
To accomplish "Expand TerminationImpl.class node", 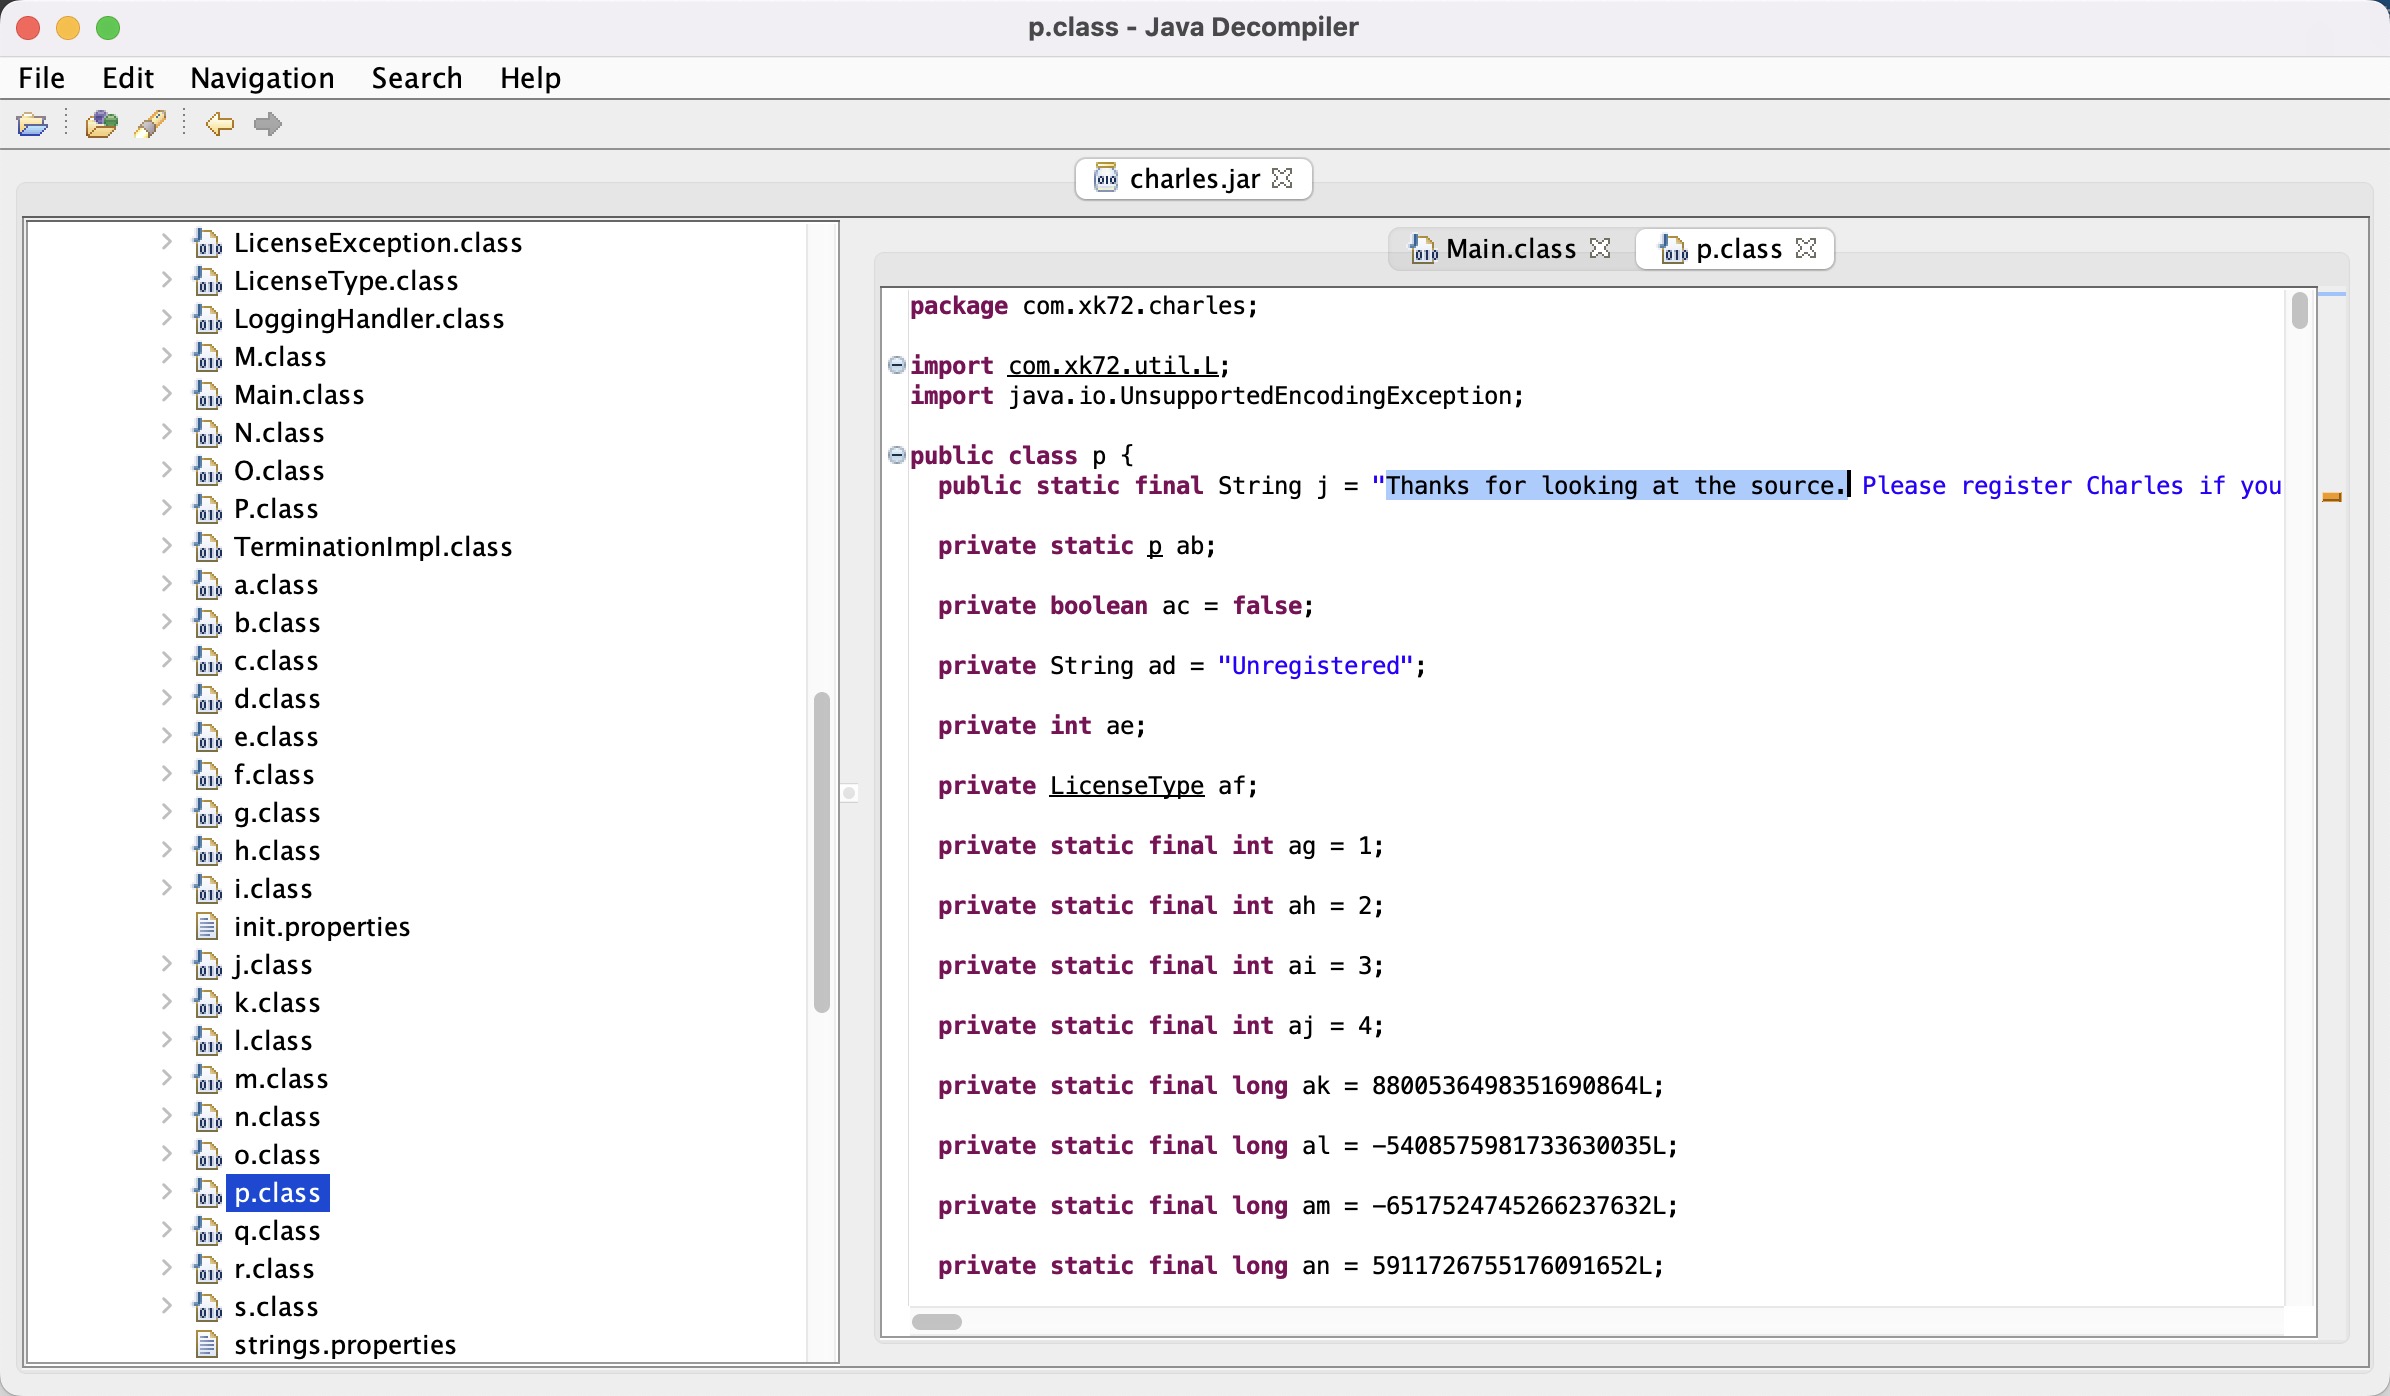I will [167, 546].
